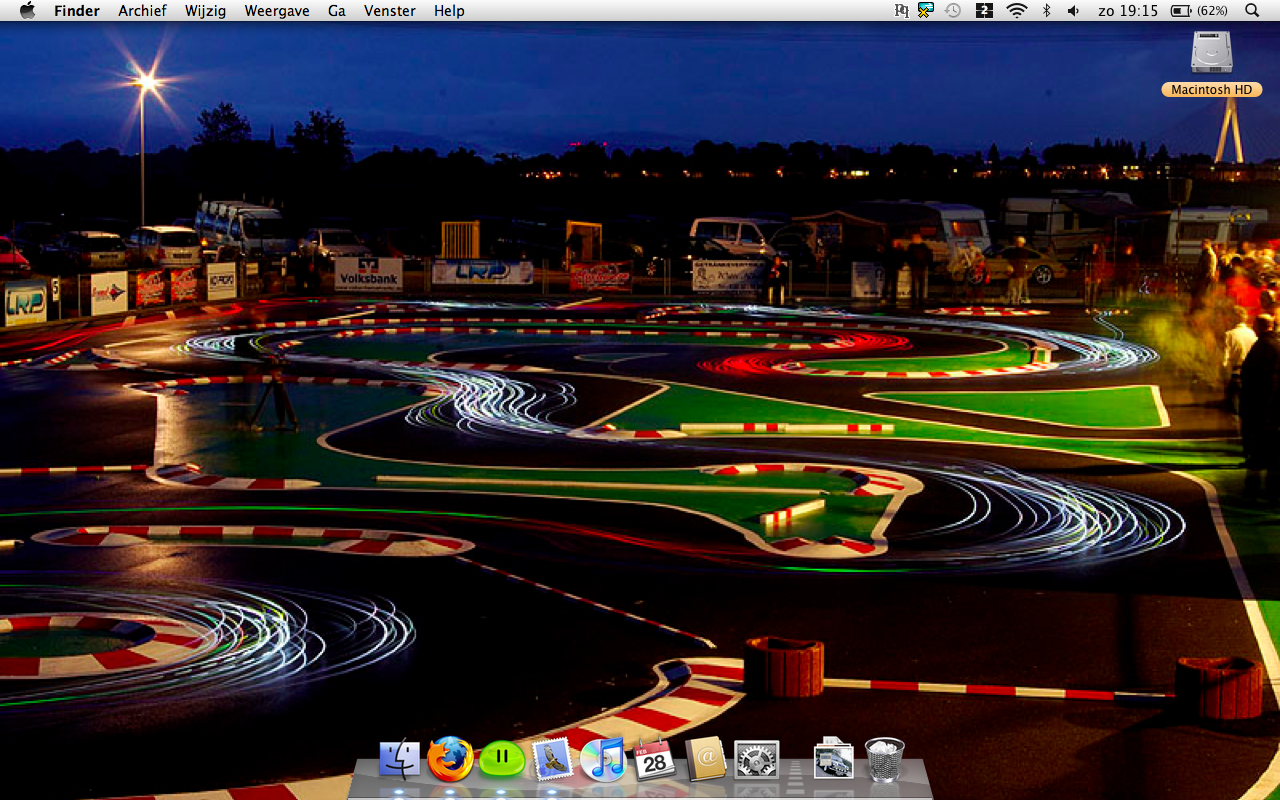Open Address Book in the Dock
This screenshot has height=800, width=1280.
pos(706,760)
